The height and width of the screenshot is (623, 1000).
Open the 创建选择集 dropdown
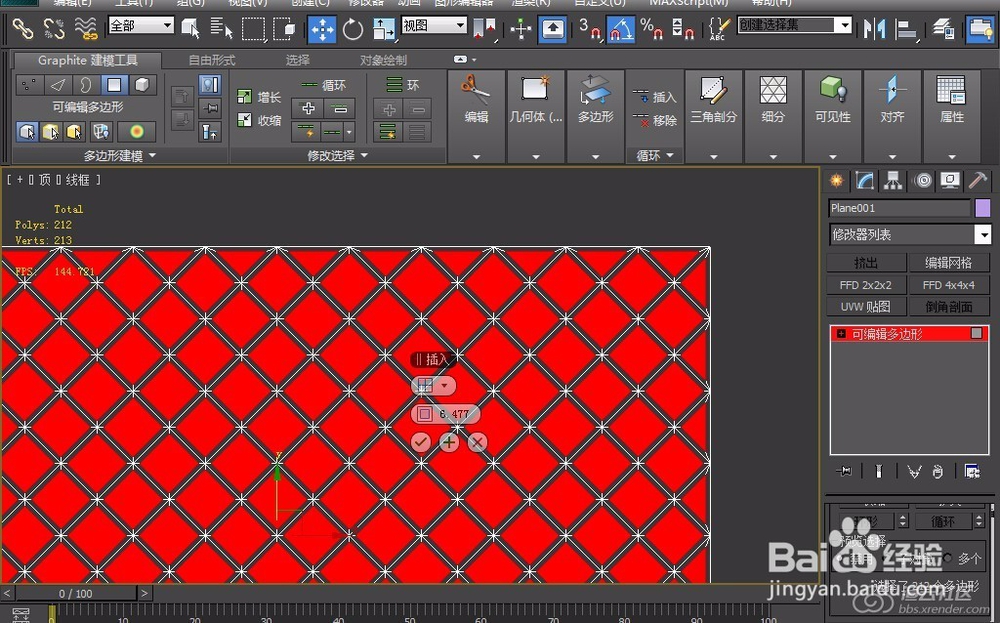click(795, 26)
